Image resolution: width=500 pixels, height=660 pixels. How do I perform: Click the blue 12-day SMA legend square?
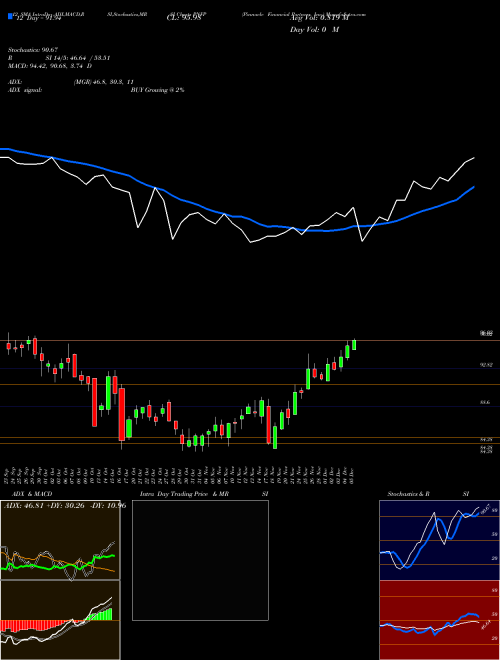tap(10, 16)
